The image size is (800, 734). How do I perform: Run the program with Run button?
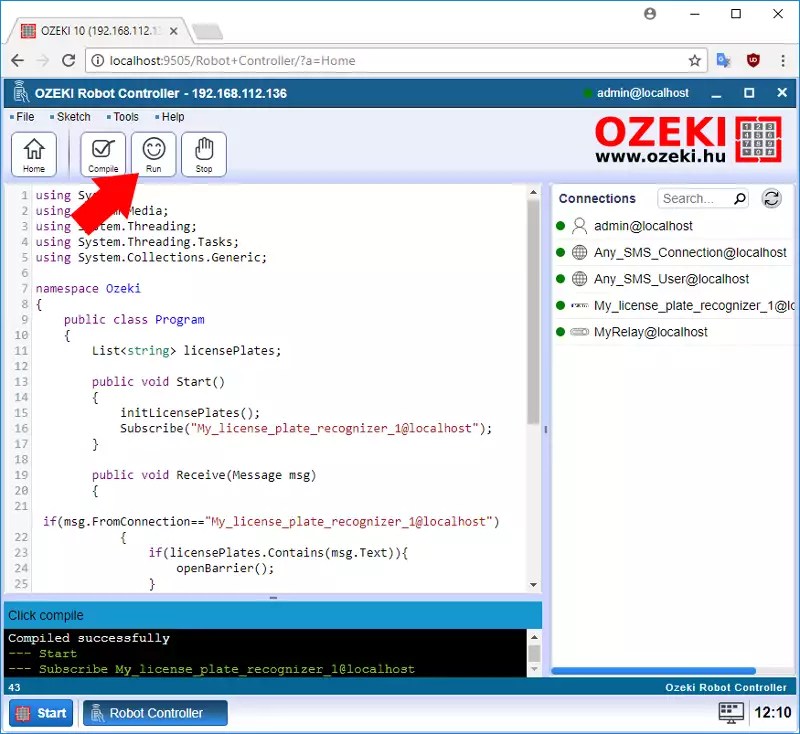(154, 154)
